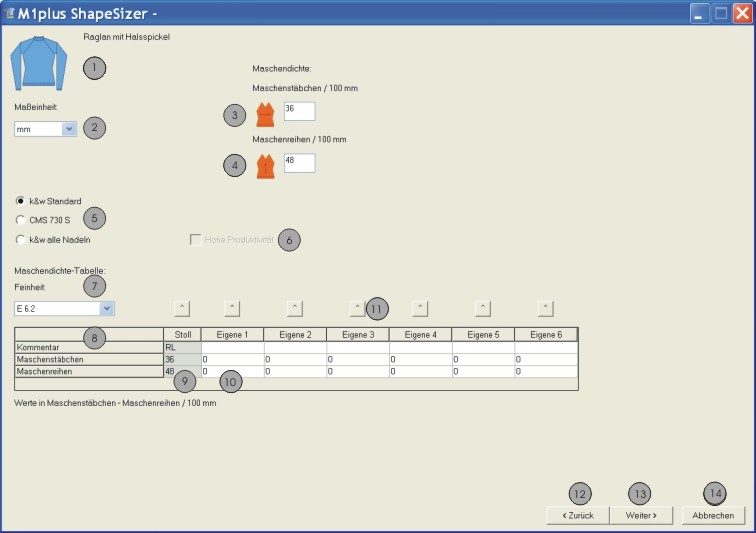Click the orange Maschenstäbchen stitch icon
Viewport: 756px width, 533px height.
(x=265, y=113)
